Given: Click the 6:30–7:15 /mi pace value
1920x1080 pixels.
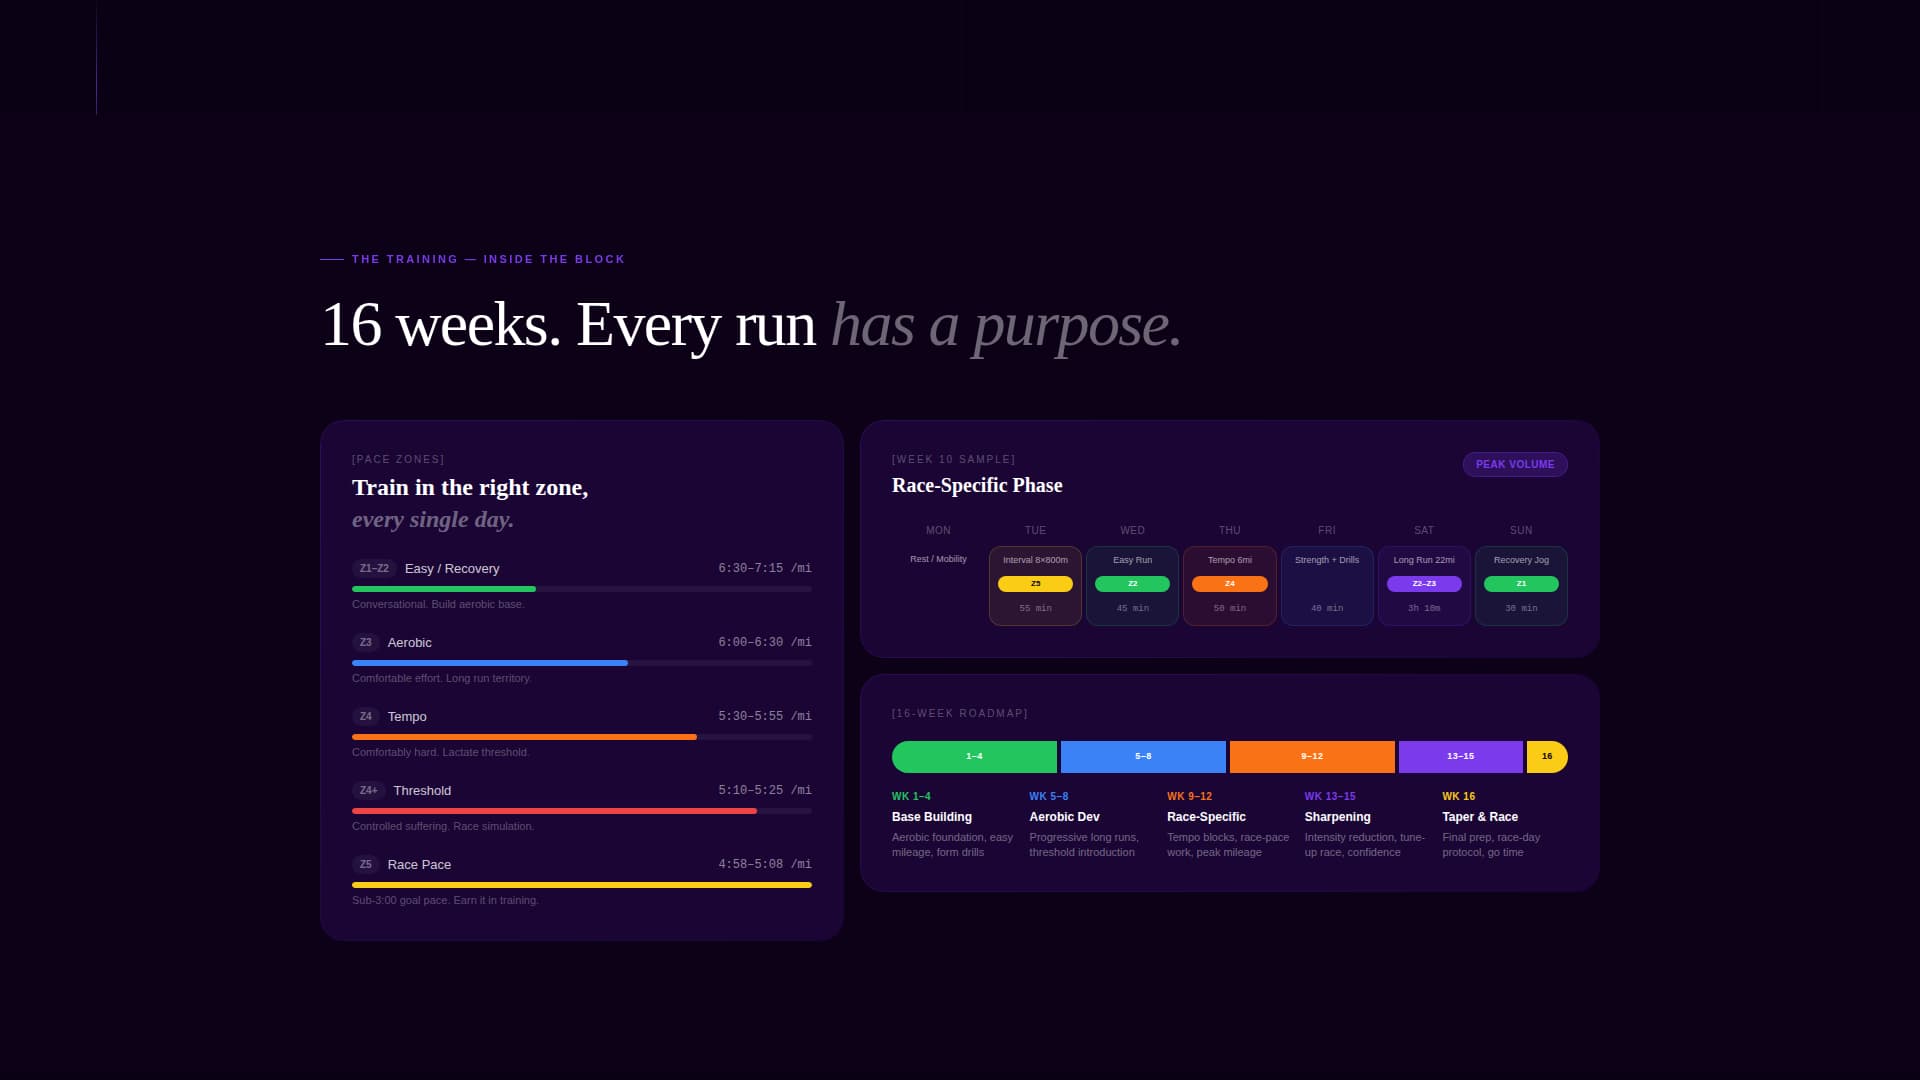Looking at the screenshot, I should pos(765,568).
